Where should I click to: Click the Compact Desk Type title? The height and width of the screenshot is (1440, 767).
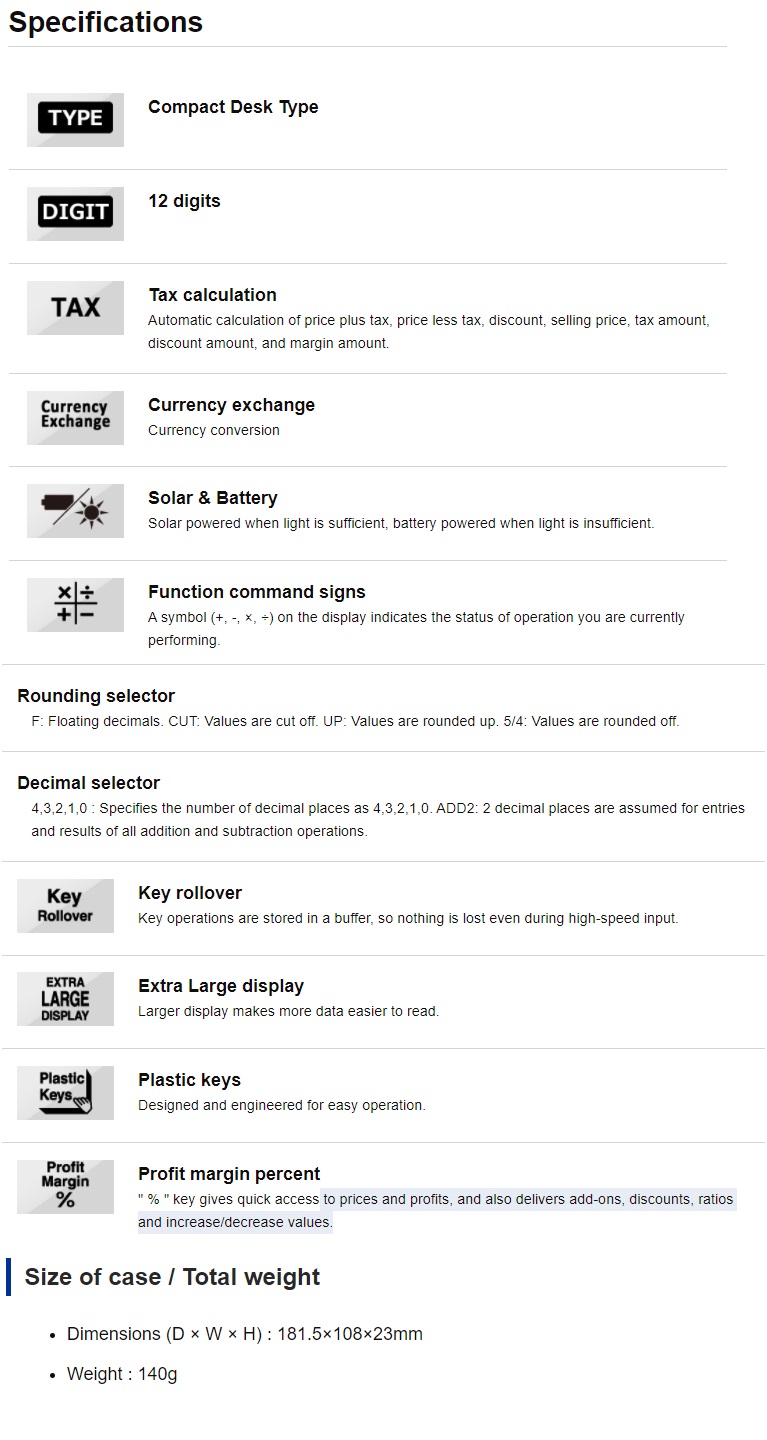click(x=233, y=107)
